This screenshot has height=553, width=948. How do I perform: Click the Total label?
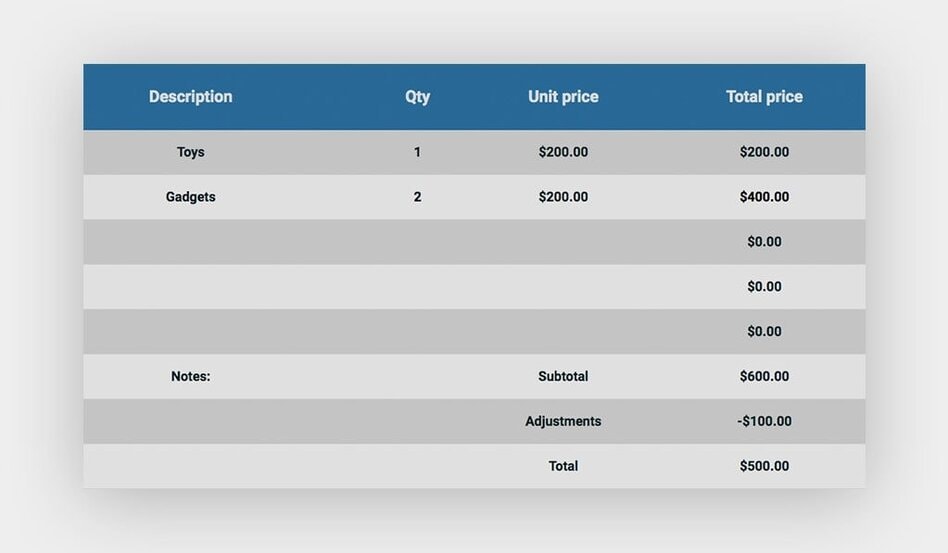(x=563, y=466)
